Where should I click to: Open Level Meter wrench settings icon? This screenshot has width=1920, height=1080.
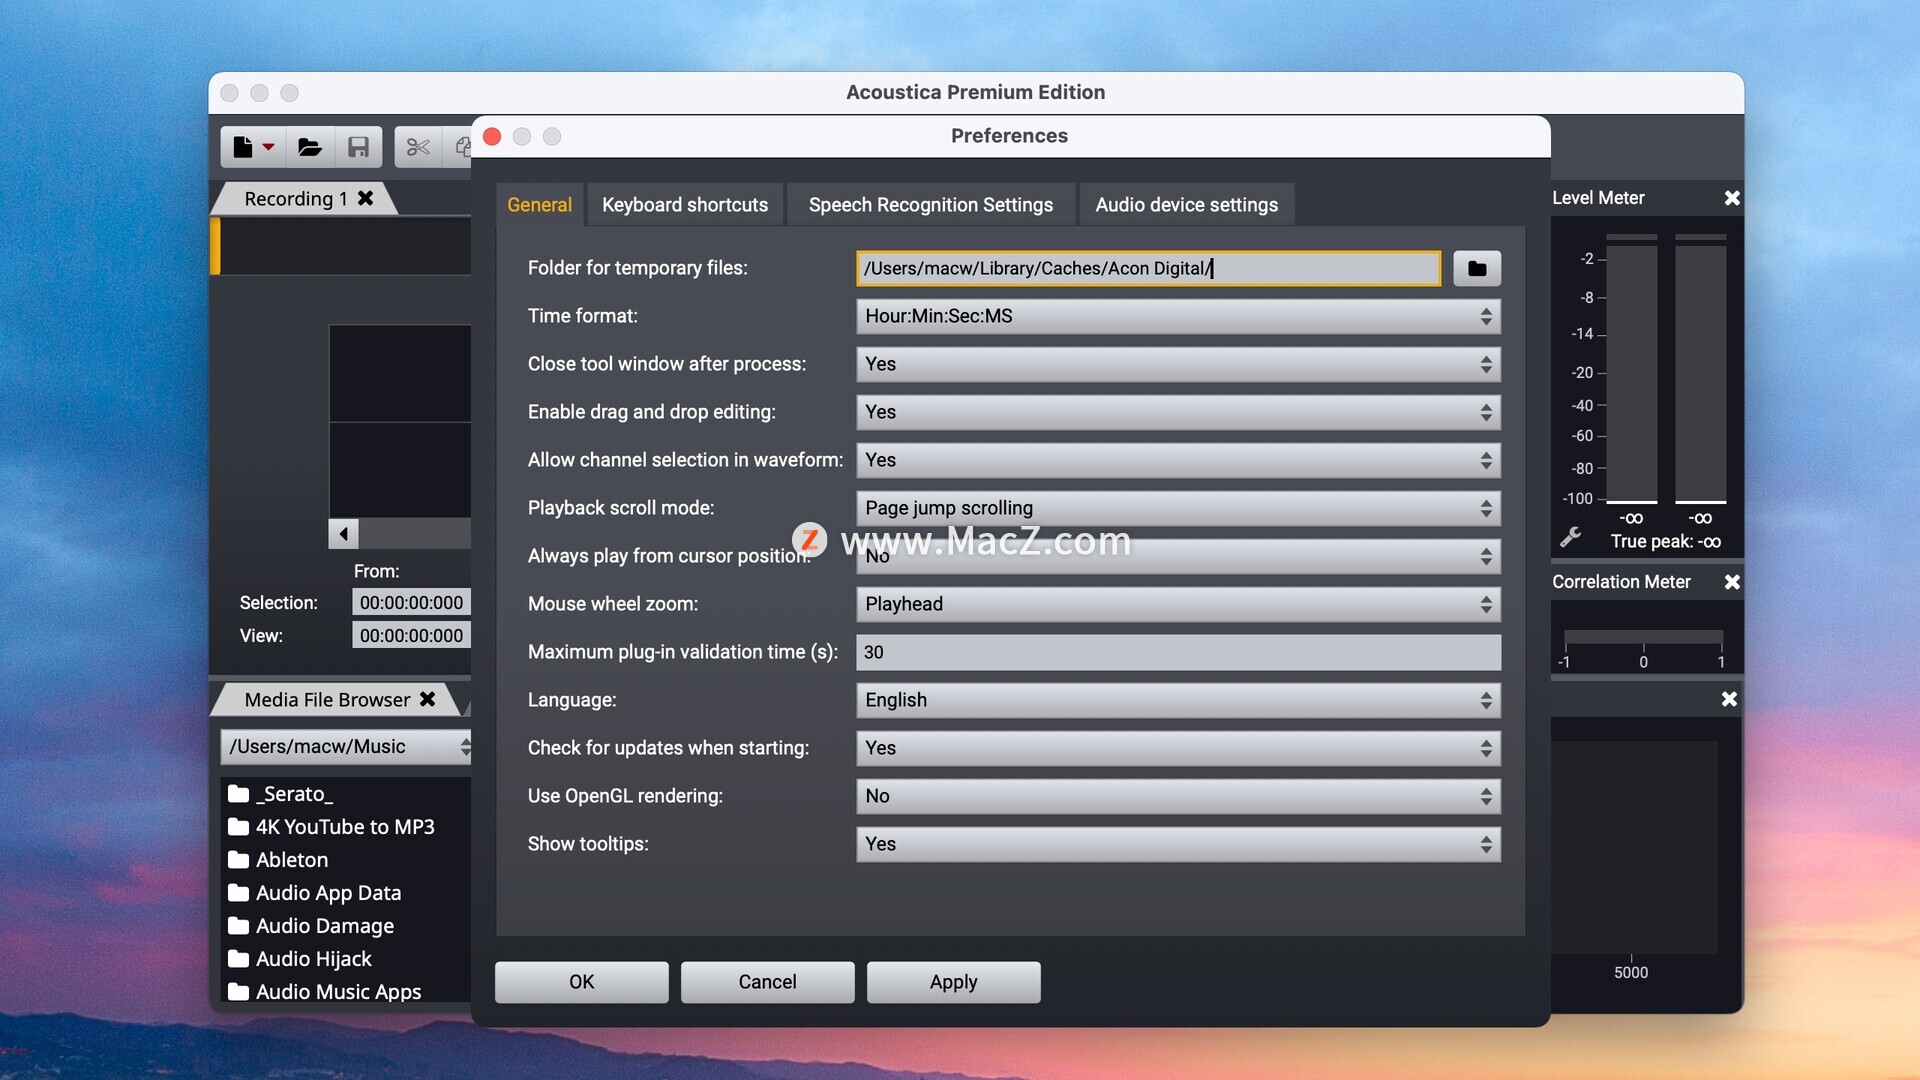(1570, 537)
